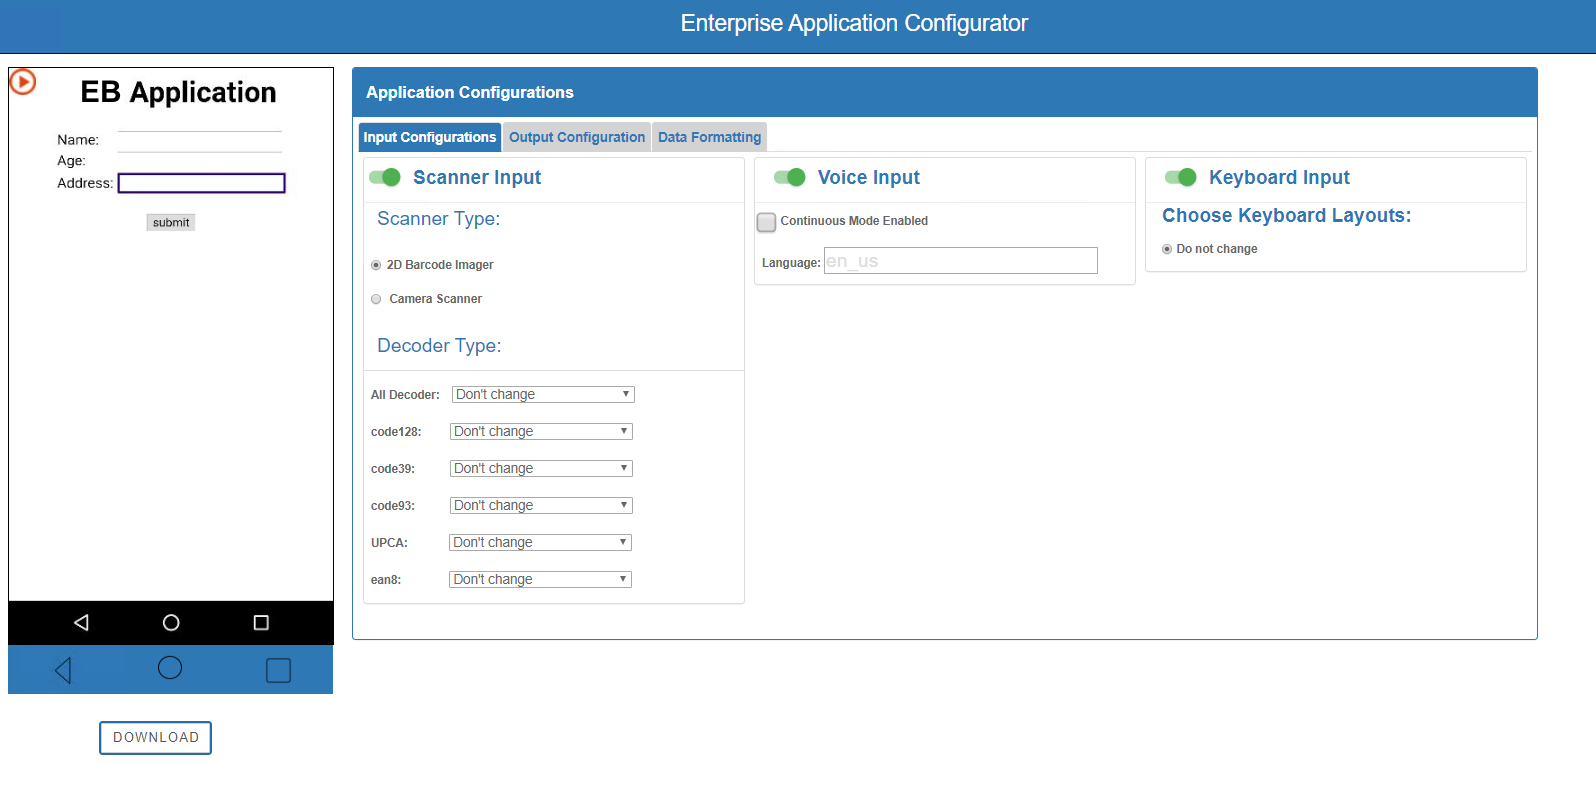Enable Continuous Mode checkbox
Viewport: 1596px width, 811px height.
(x=767, y=222)
